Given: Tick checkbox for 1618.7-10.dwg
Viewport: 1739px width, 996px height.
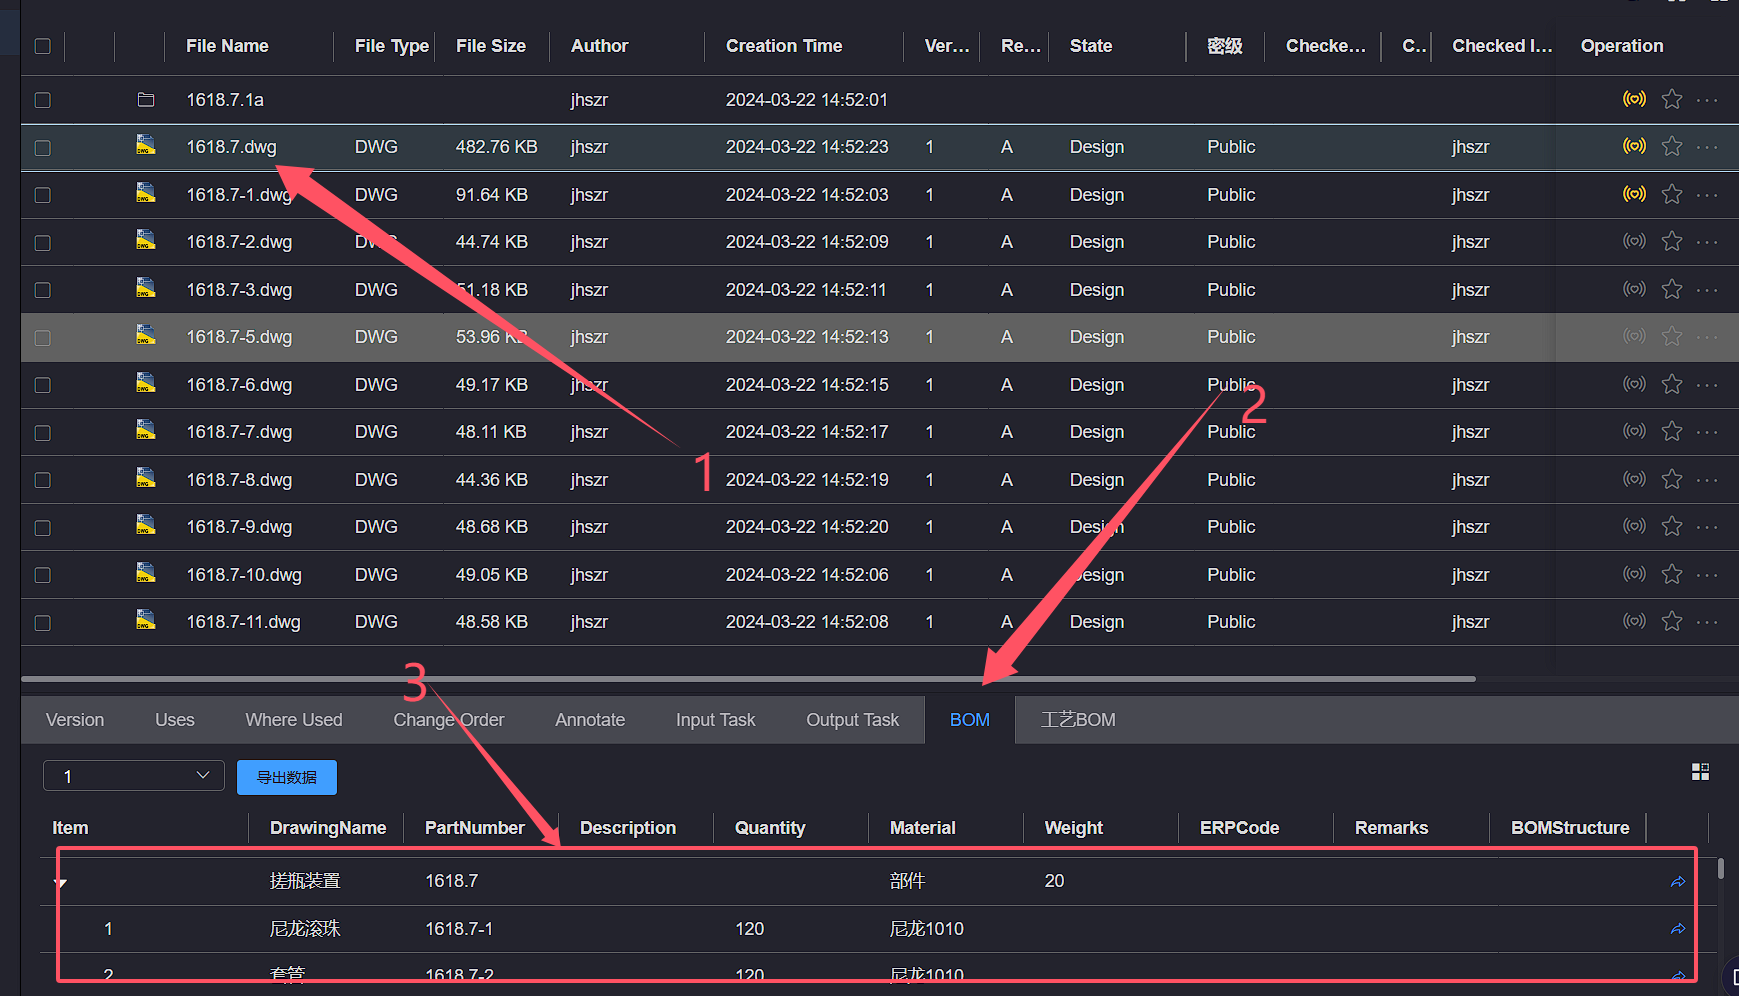Looking at the screenshot, I should click(x=43, y=575).
